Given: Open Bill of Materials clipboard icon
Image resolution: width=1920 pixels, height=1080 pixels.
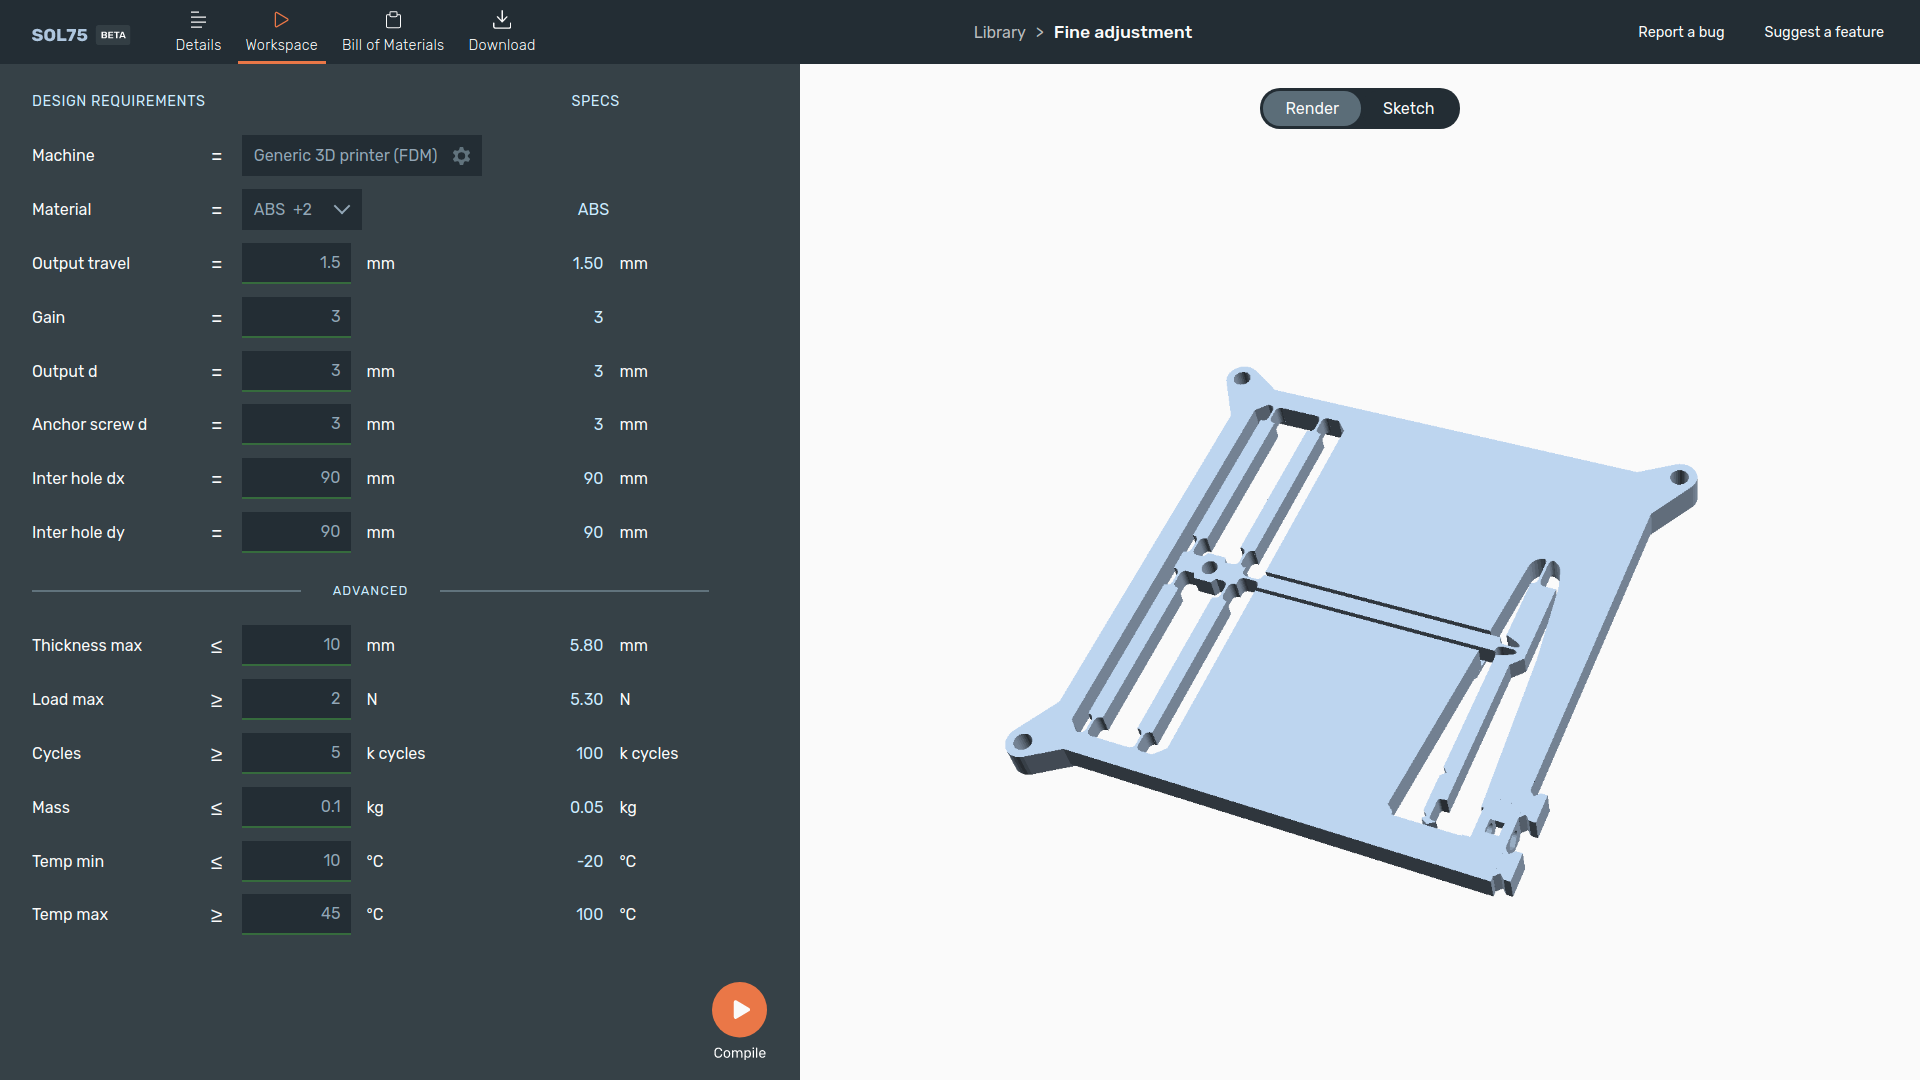Looking at the screenshot, I should coord(392,17).
